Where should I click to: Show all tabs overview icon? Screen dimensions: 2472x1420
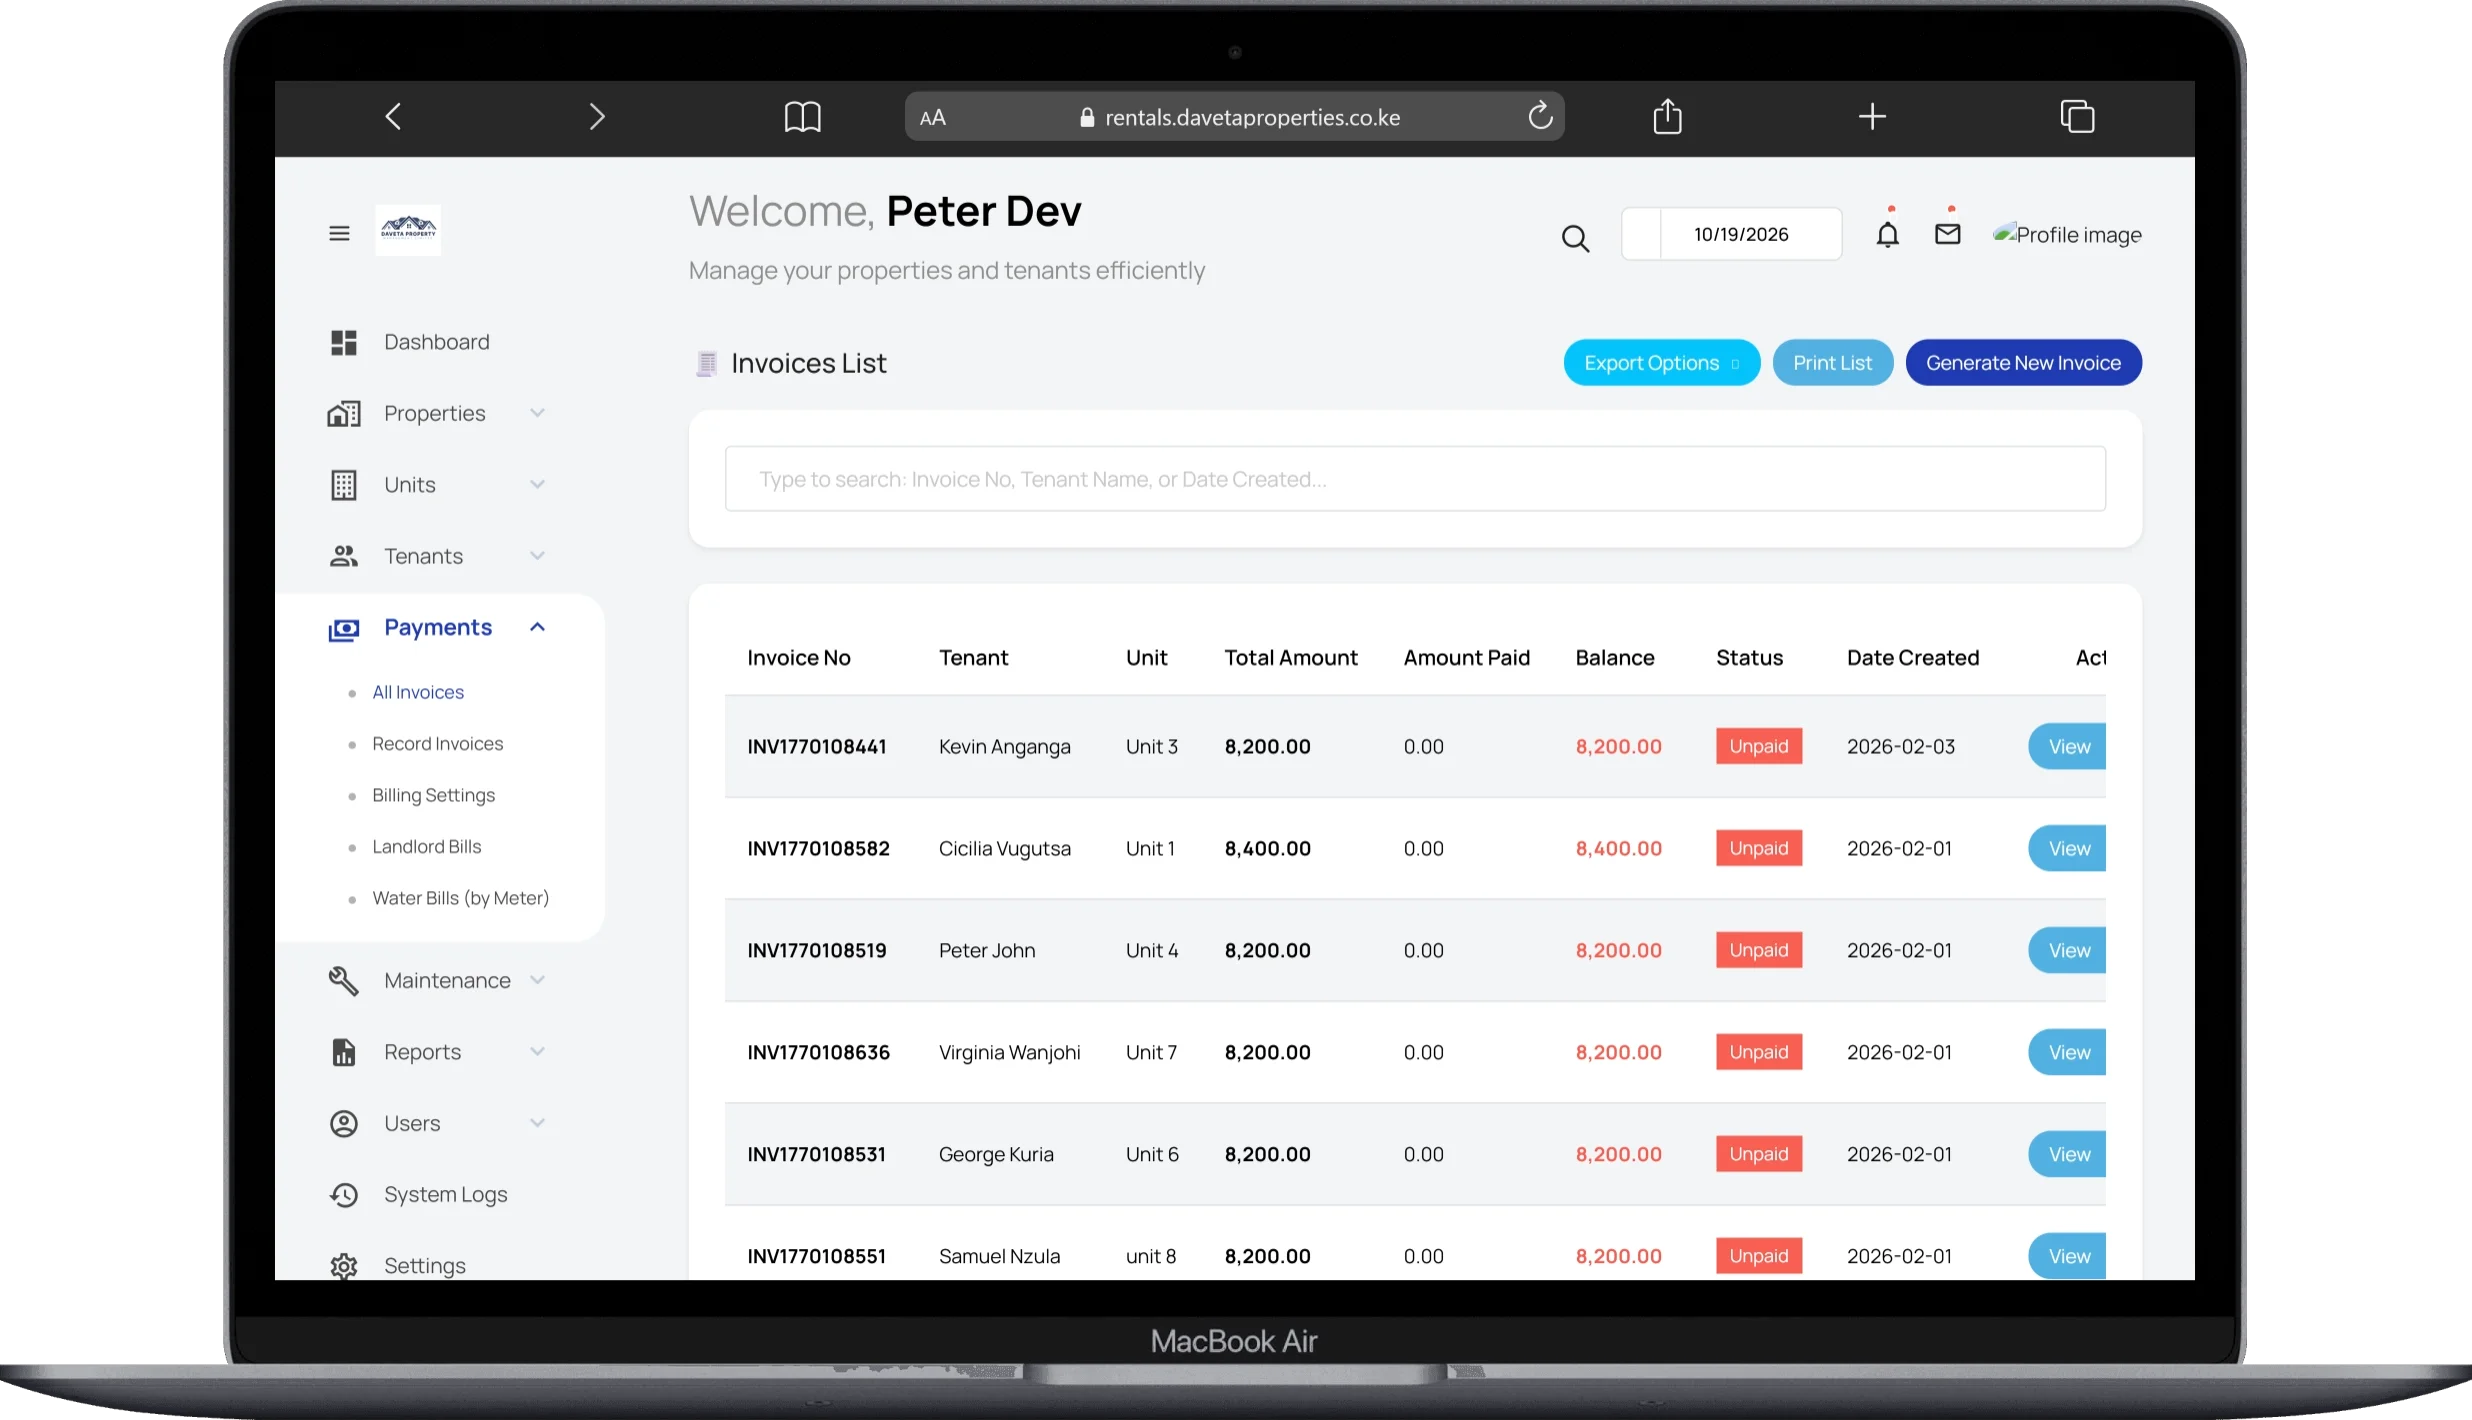coord(2077,117)
